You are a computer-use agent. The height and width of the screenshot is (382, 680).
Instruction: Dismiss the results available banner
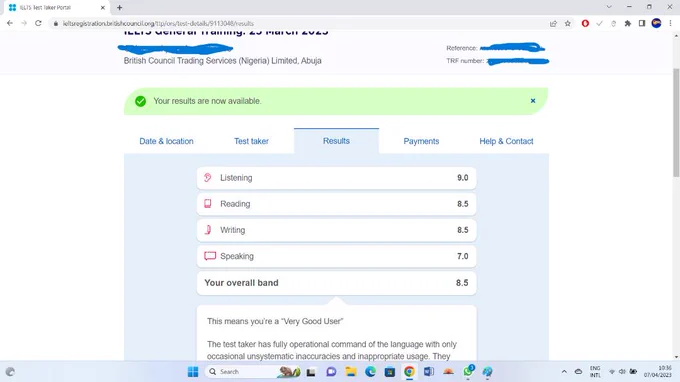point(533,101)
